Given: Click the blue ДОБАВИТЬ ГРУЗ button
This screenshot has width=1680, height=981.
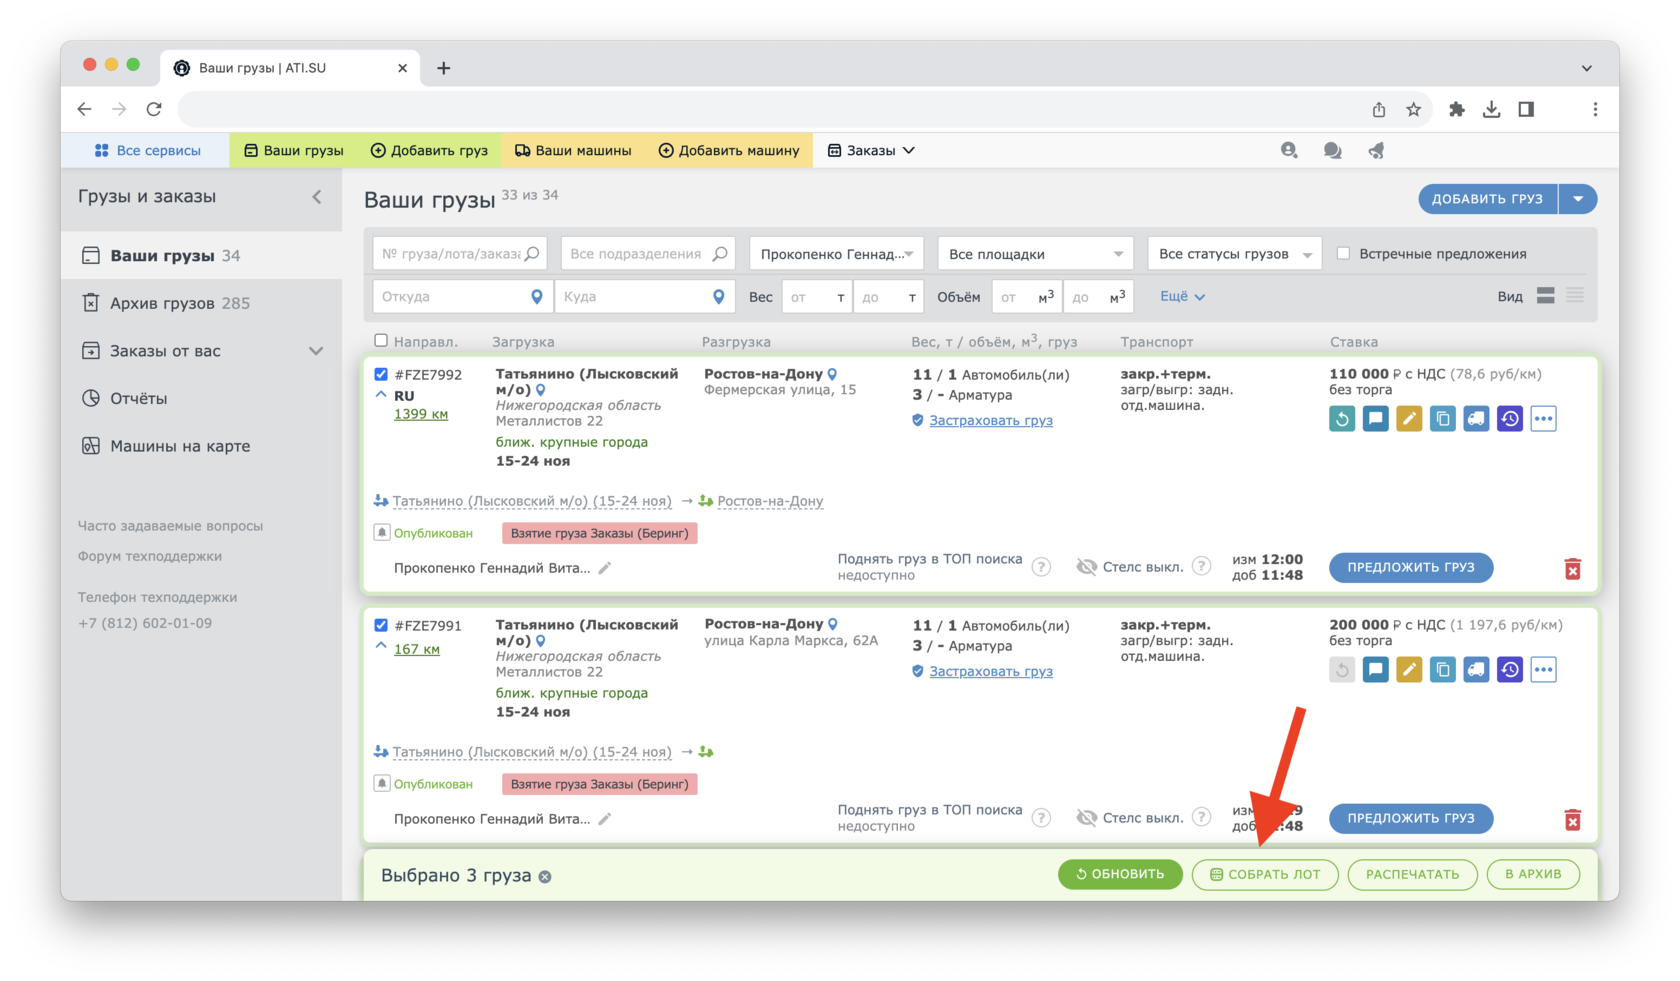Looking at the screenshot, I should (1488, 199).
